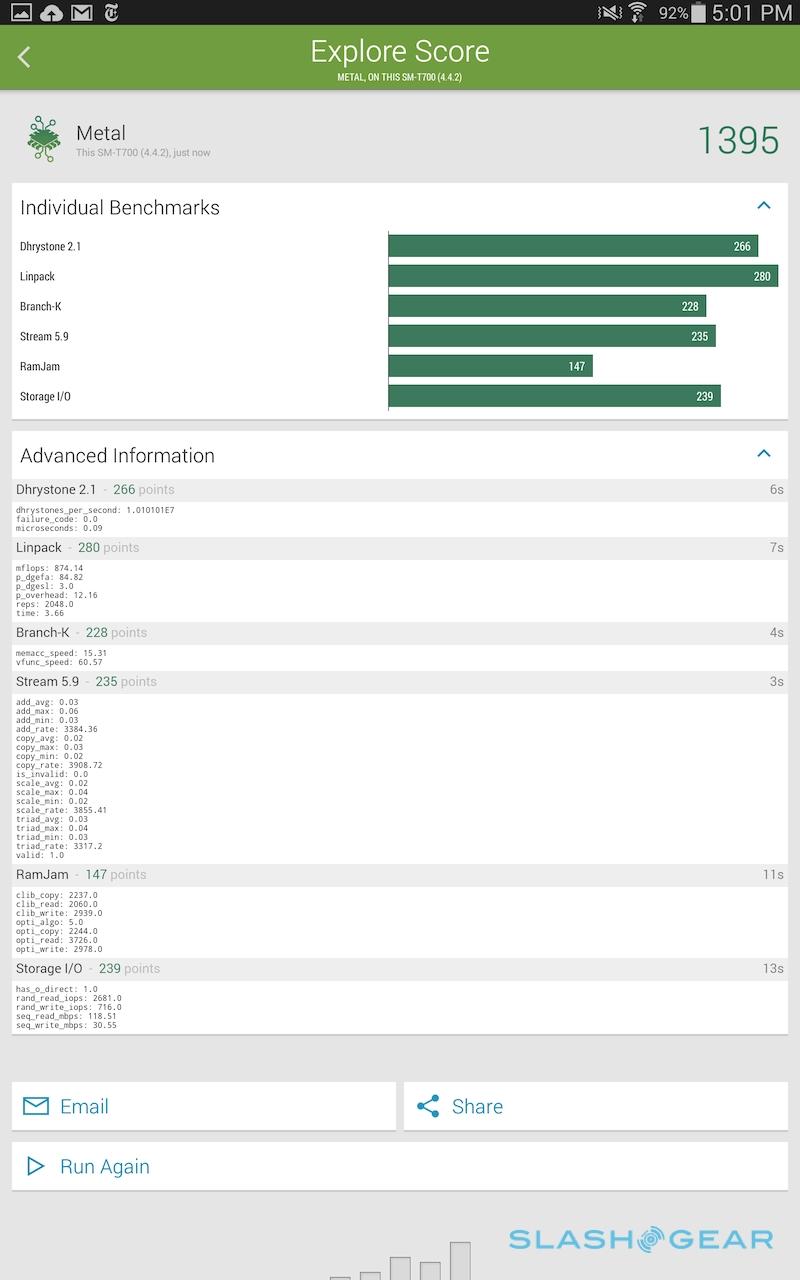800x1280 pixels.
Task: Tap the Gmail notification icon
Action: 82,13
